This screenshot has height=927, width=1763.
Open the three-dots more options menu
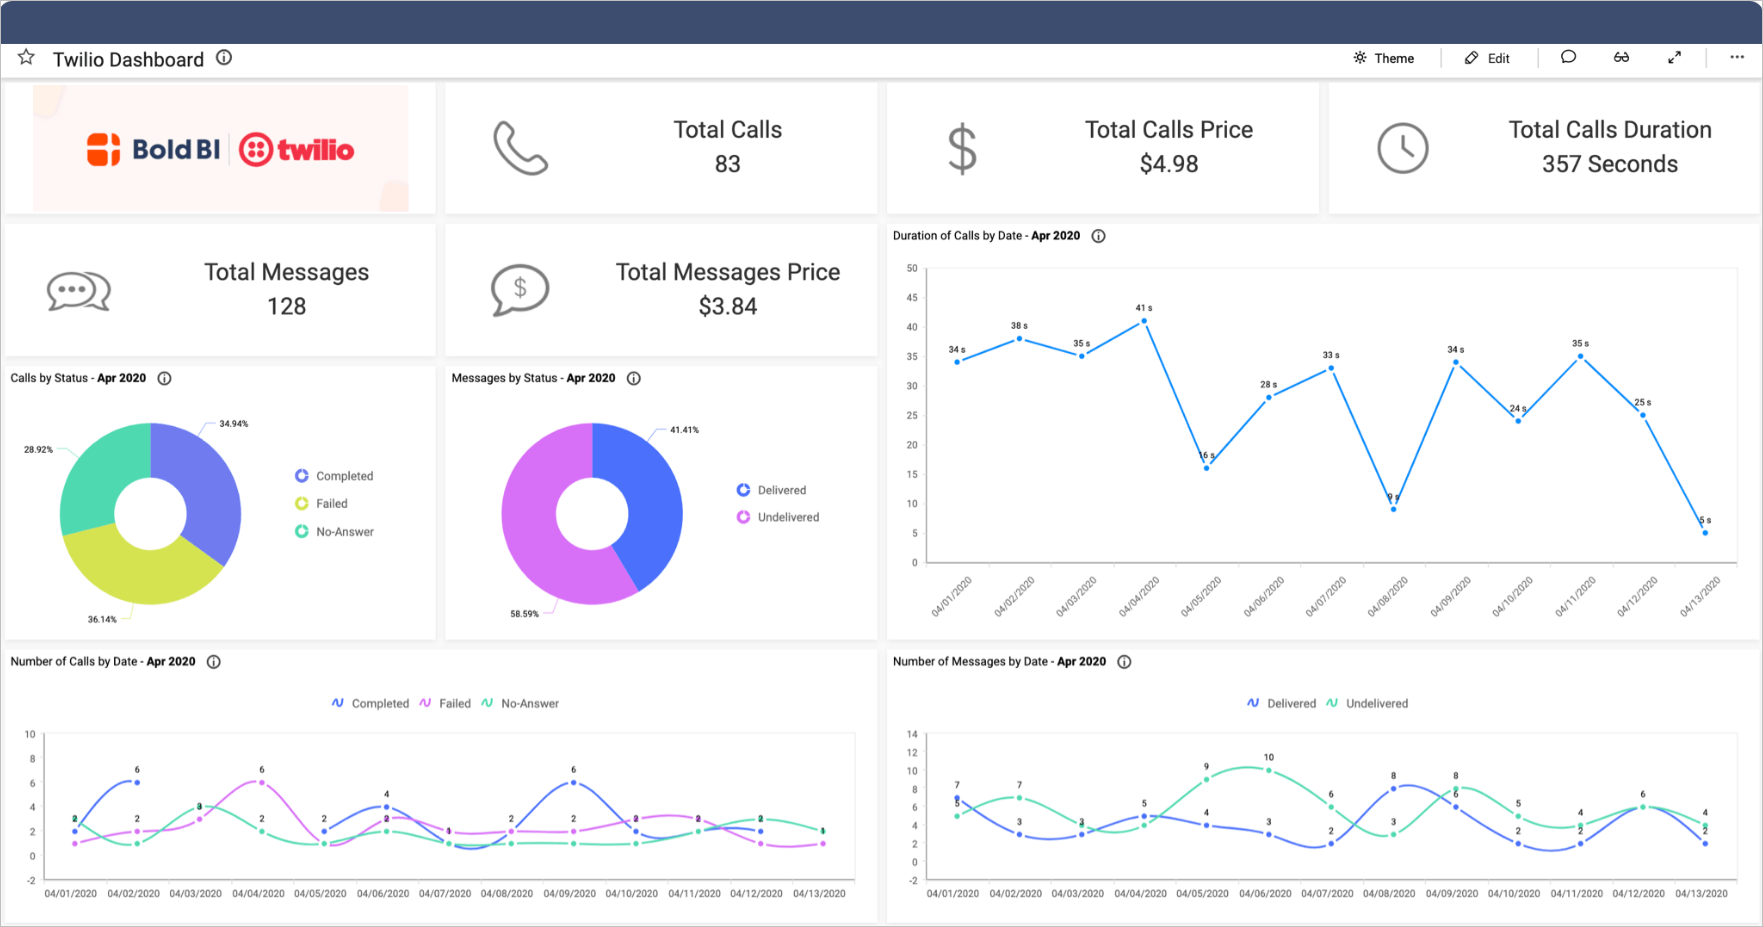pos(1737,57)
